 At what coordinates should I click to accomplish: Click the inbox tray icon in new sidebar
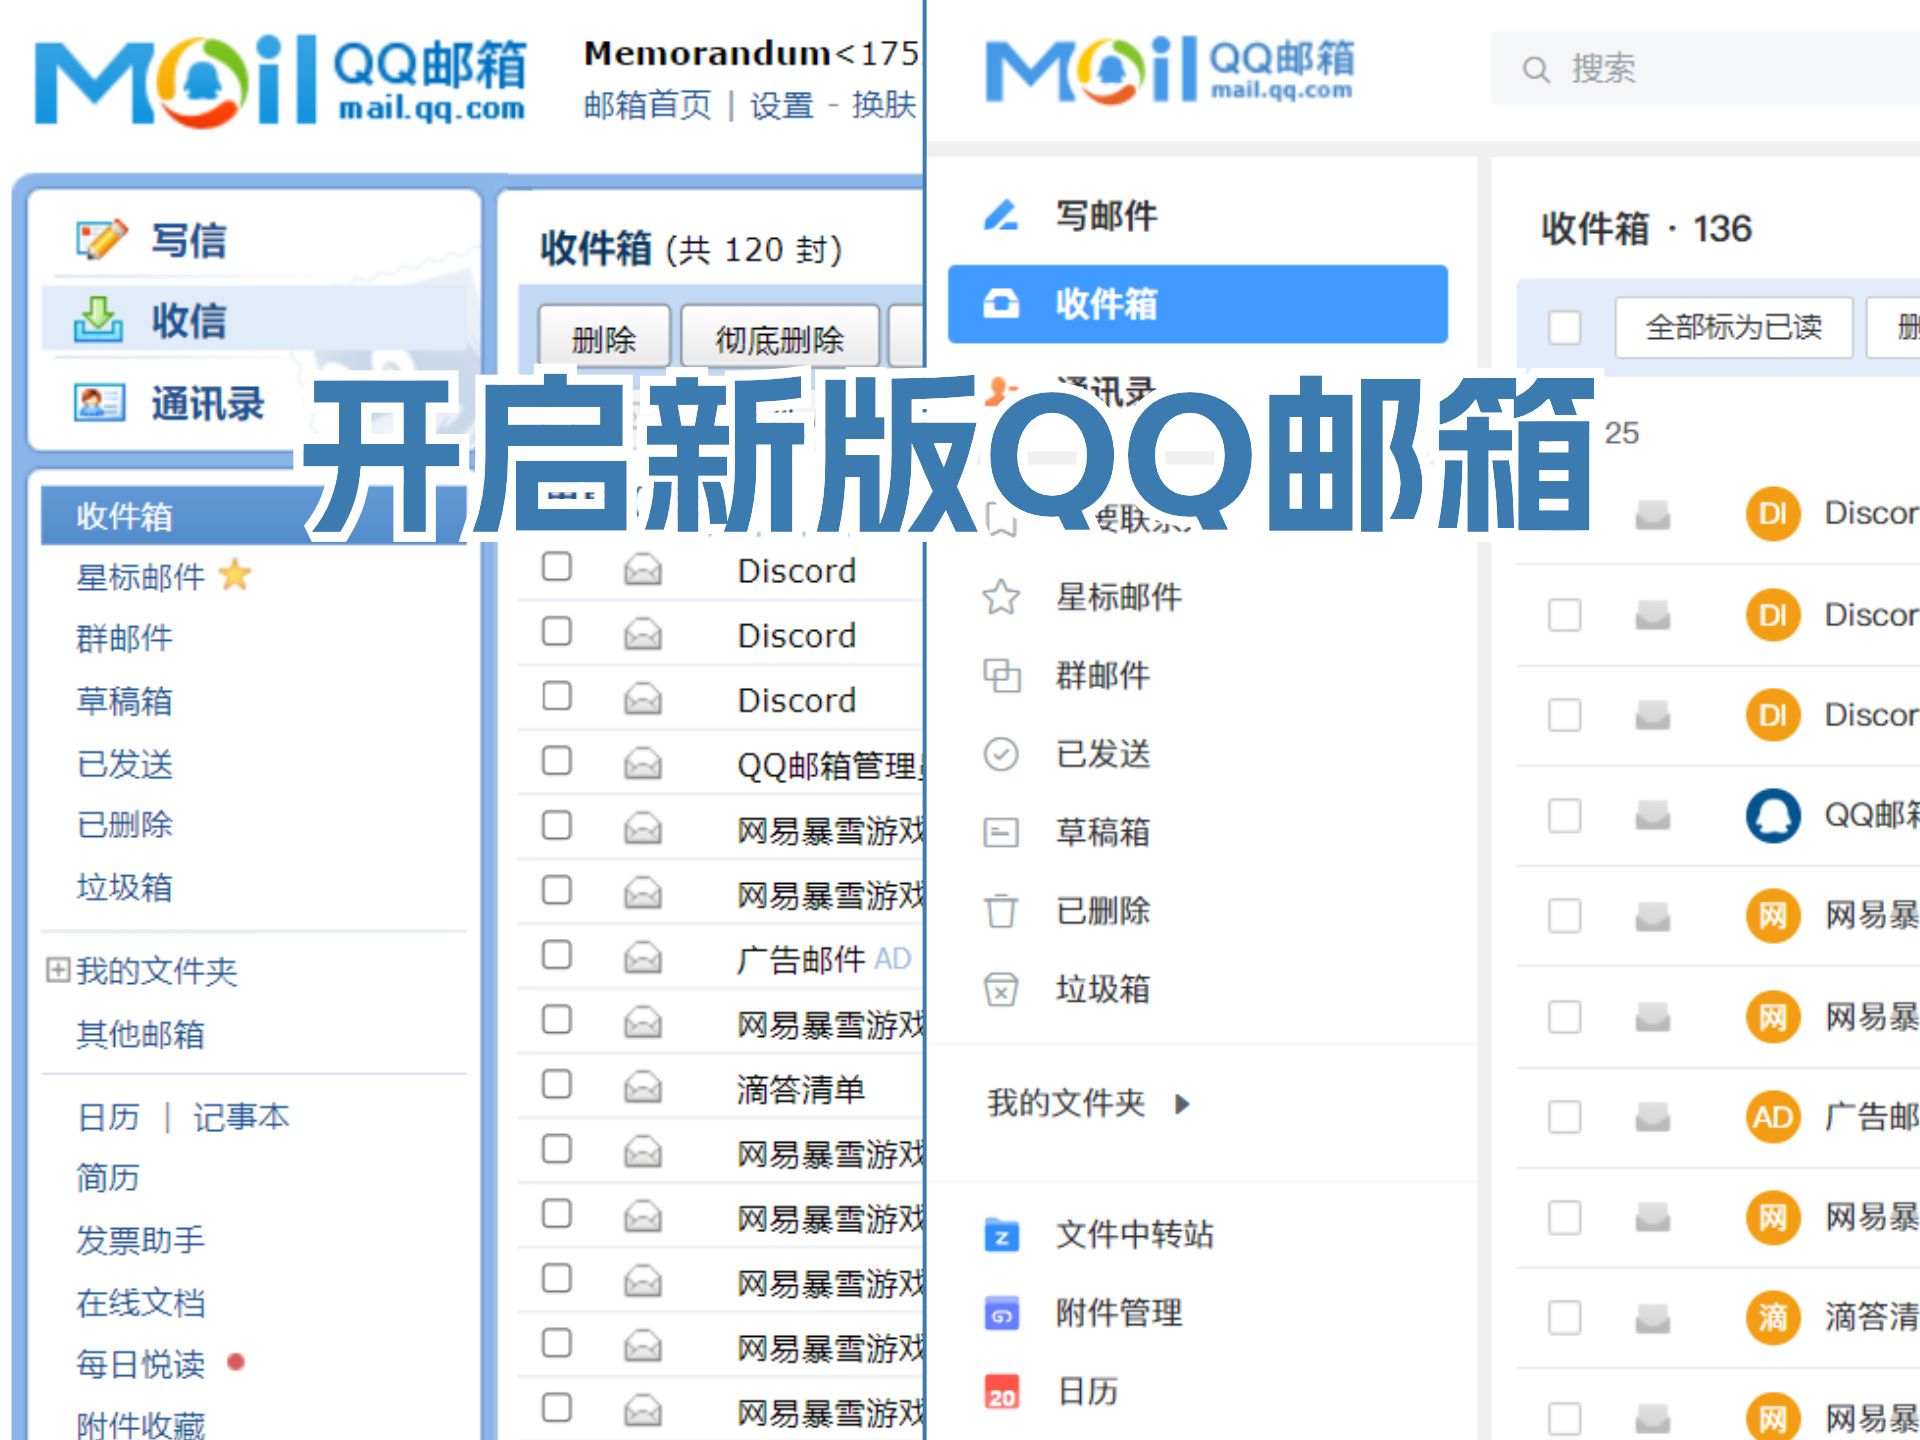point(1001,303)
